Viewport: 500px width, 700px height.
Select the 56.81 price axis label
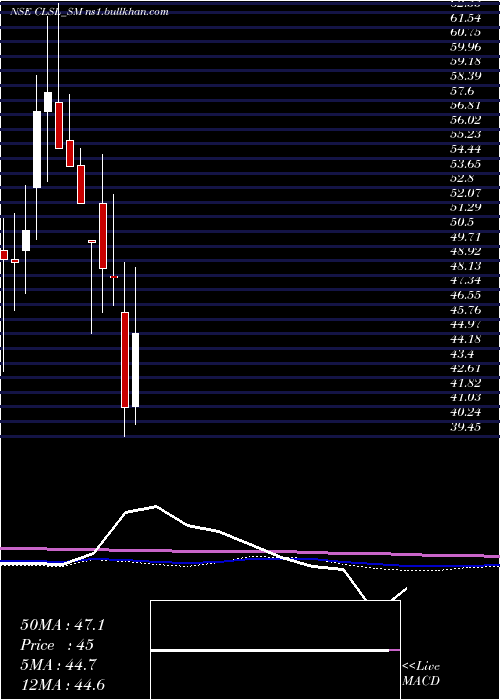click(x=466, y=105)
